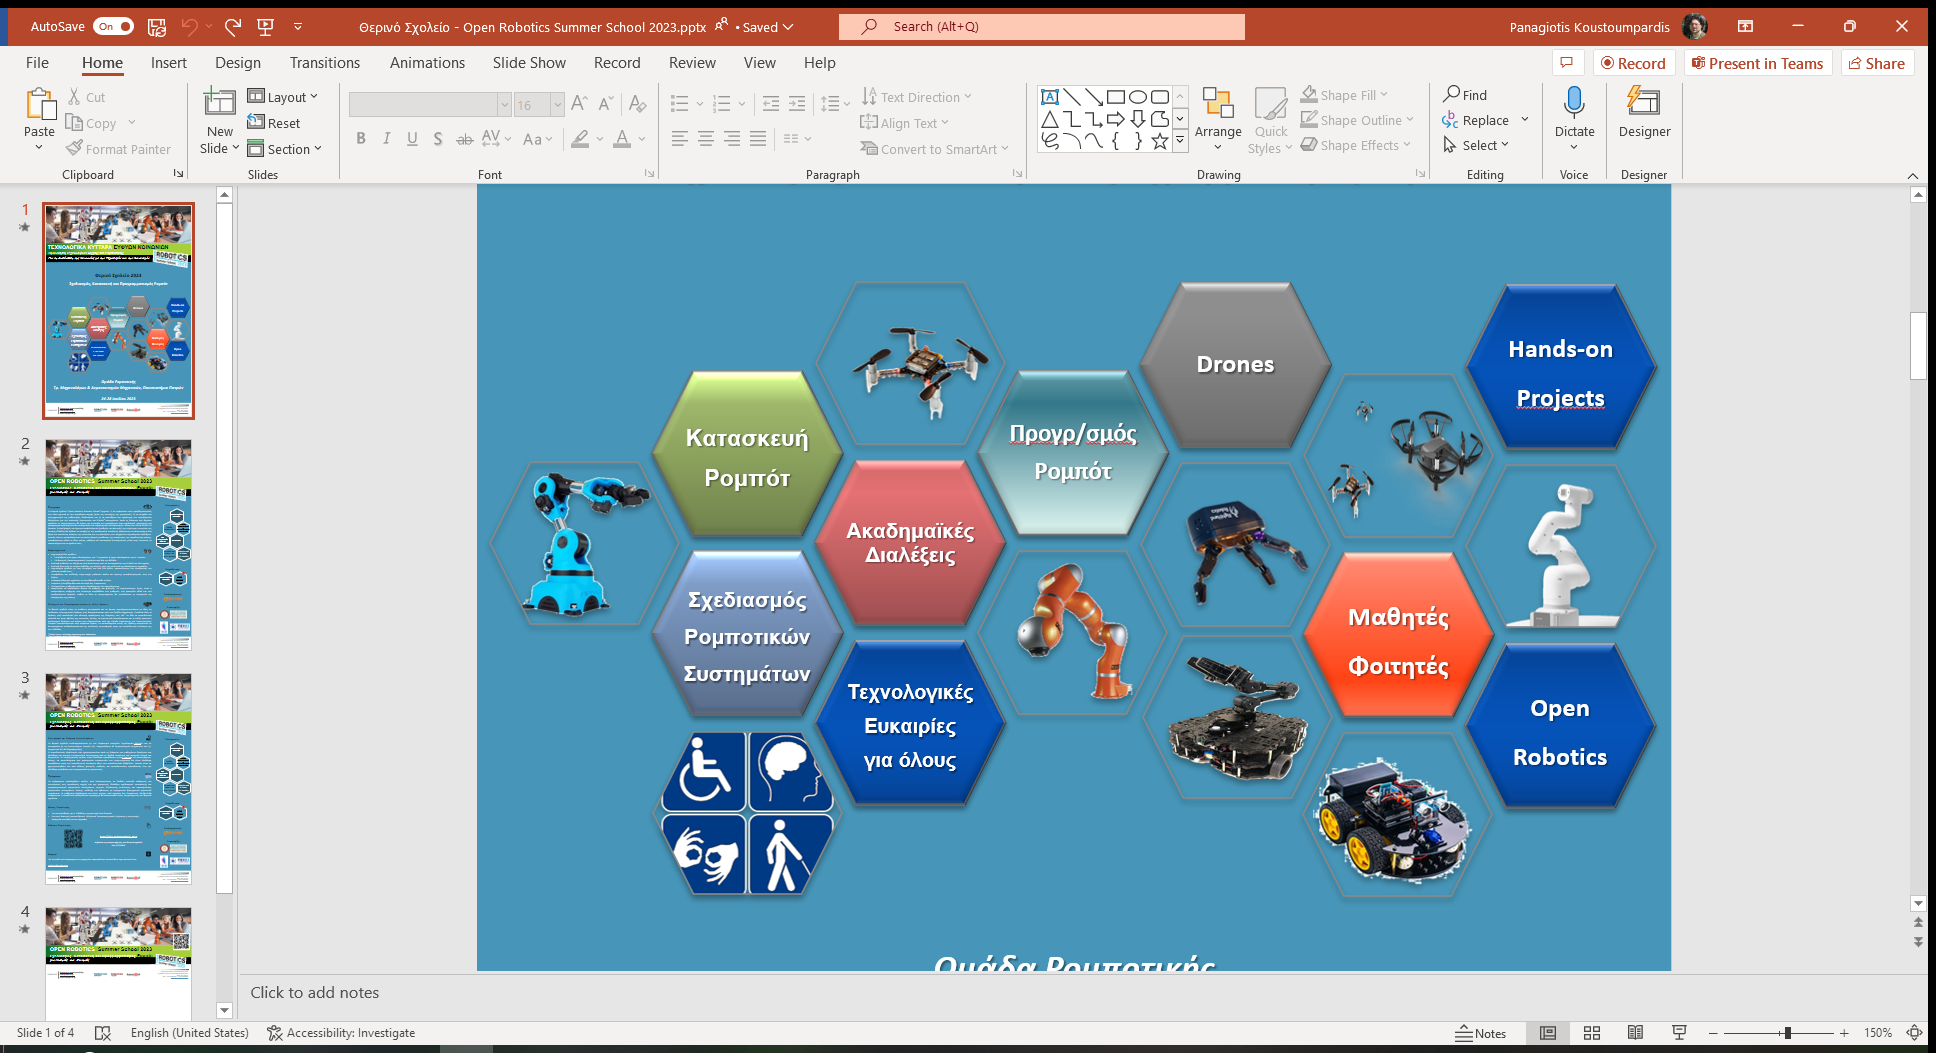Fit slide to current window
1936x1053 pixels.
click(x=1914, y=1033)
